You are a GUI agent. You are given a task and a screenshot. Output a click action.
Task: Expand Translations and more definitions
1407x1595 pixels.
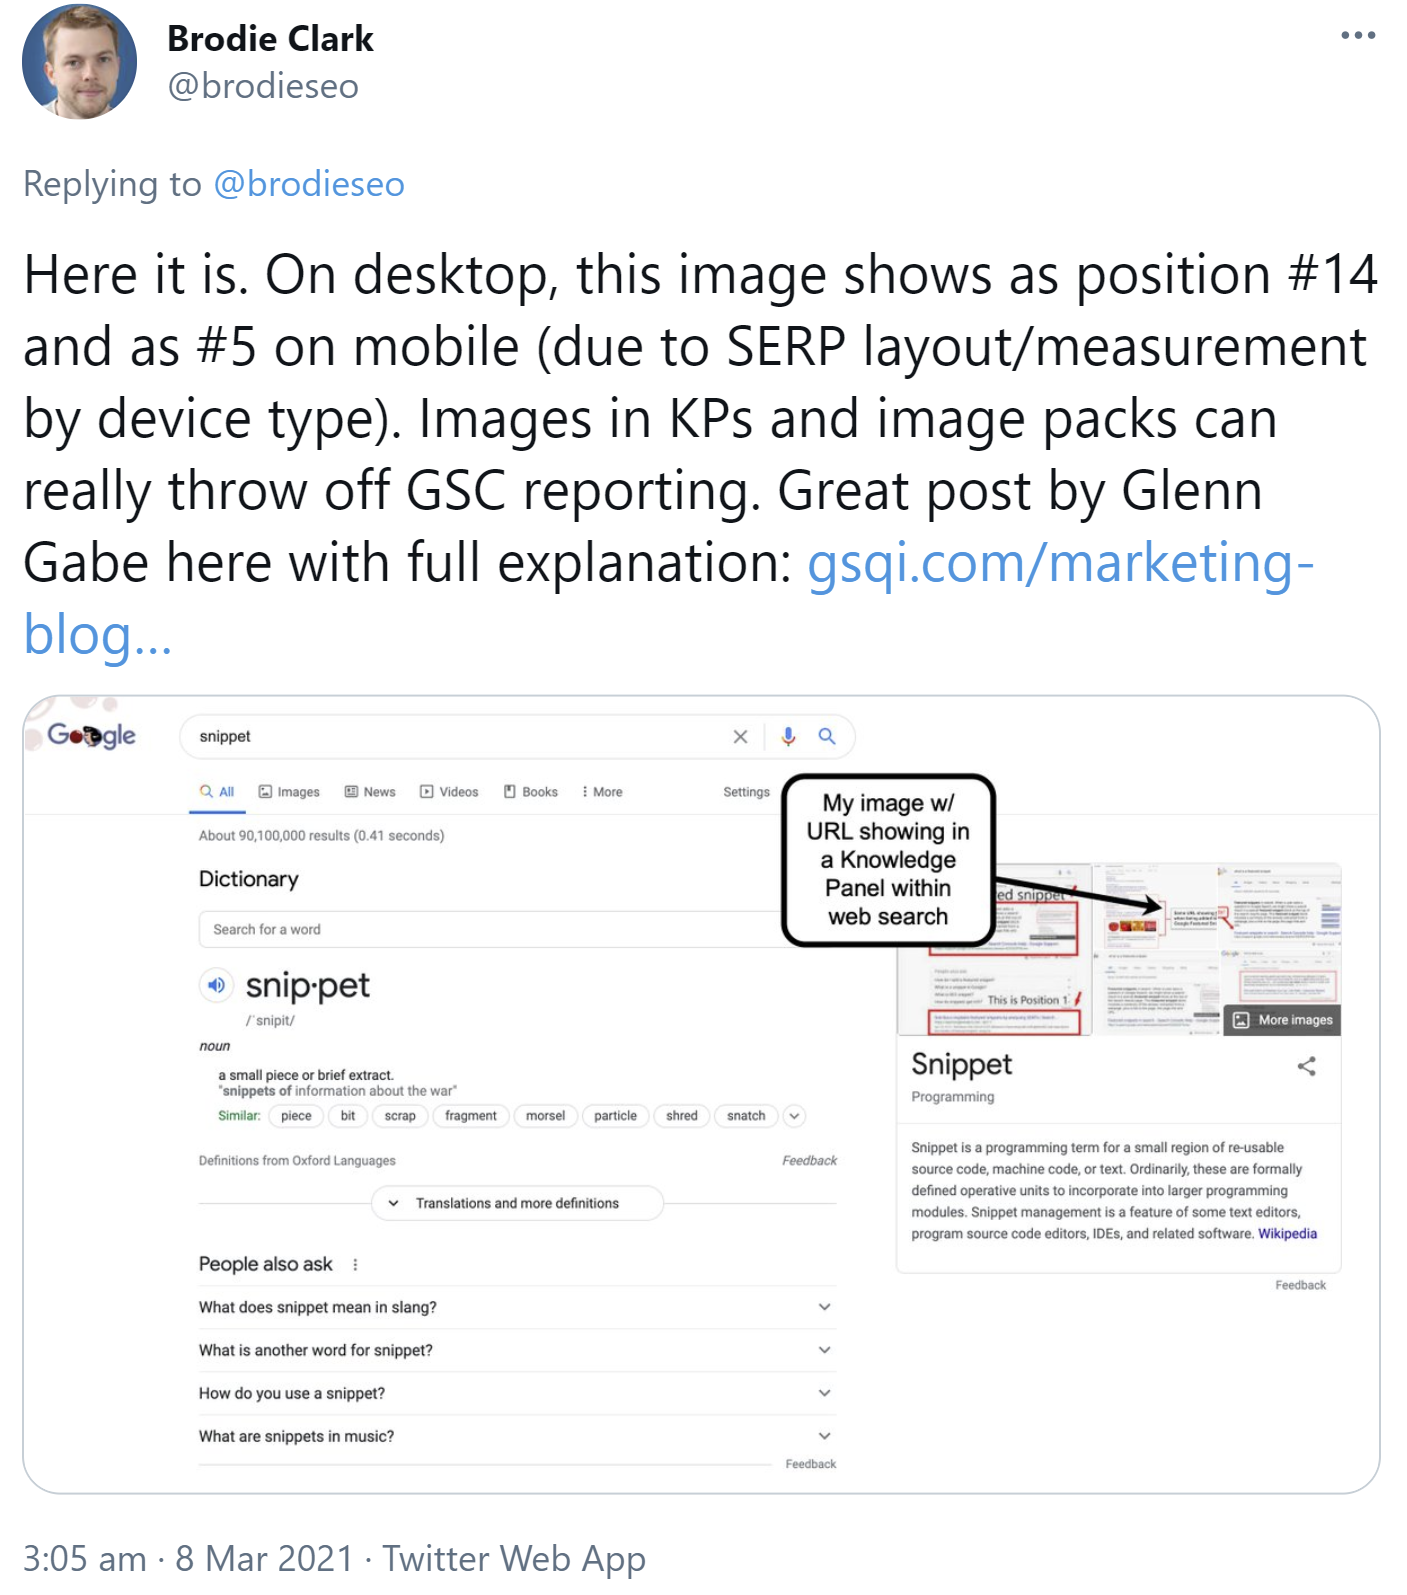pyautogui.click(x=516, y=1203)
